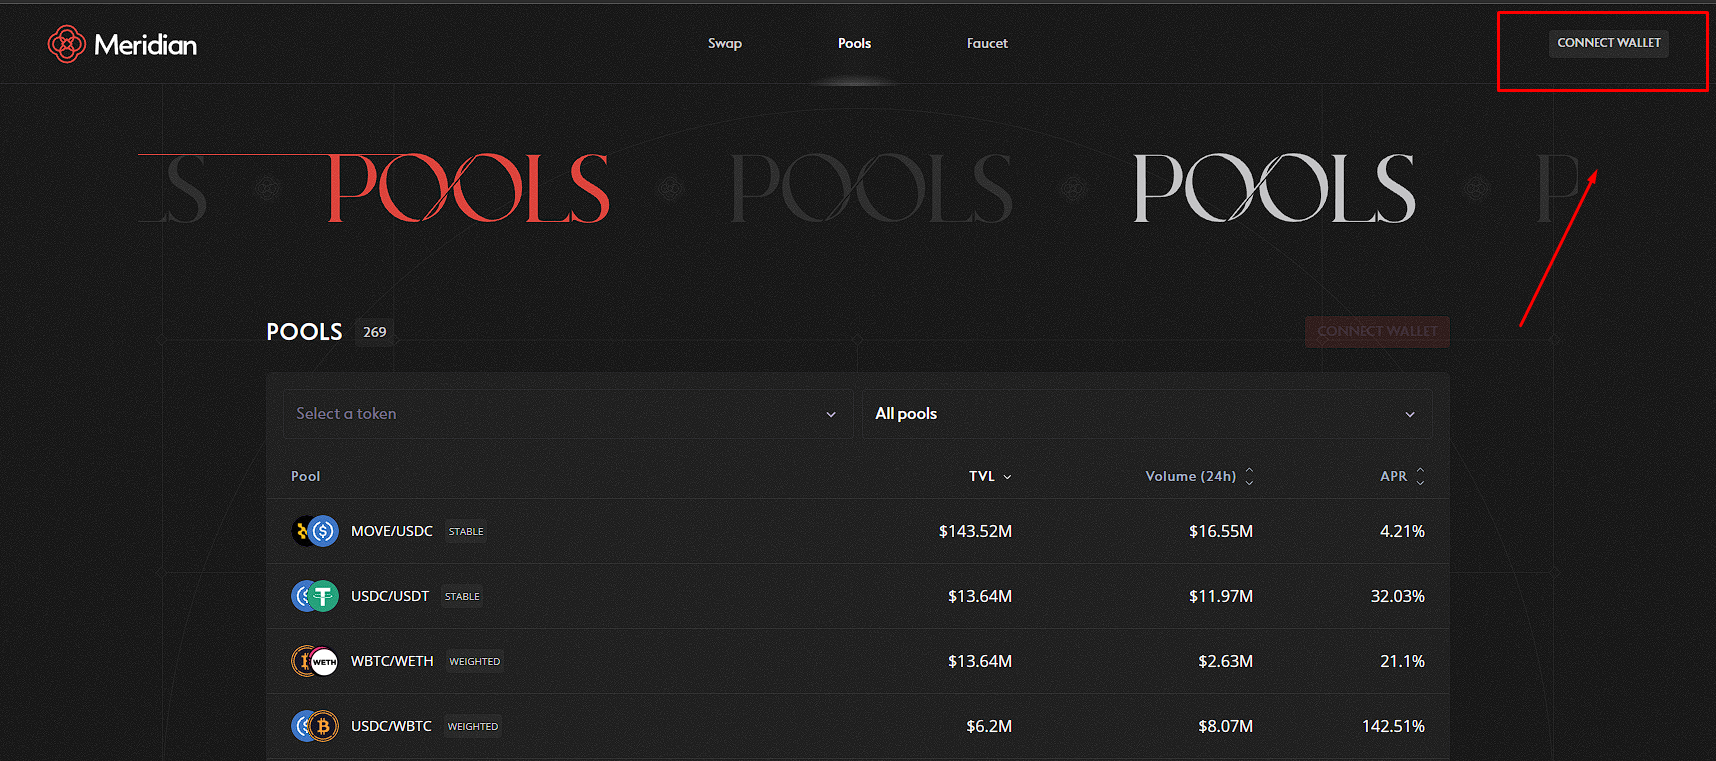Click the STABLE tag on USDC/USDT
The width and height of the screenshot is (1716, 761).
(462, 597)
